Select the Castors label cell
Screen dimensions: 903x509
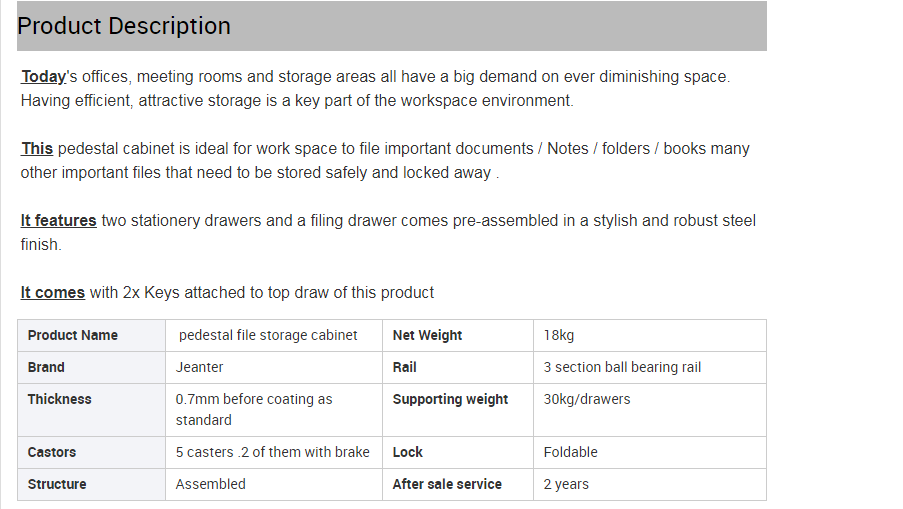tap(92, 453)
